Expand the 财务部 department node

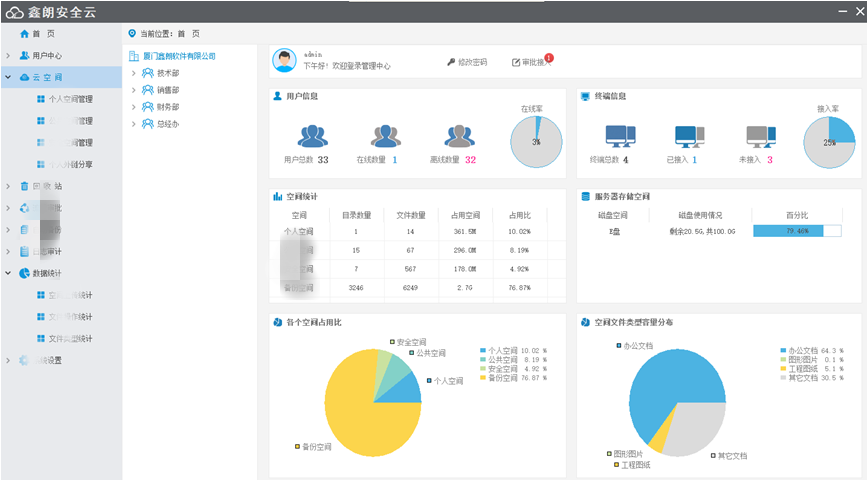pos(134,107)
